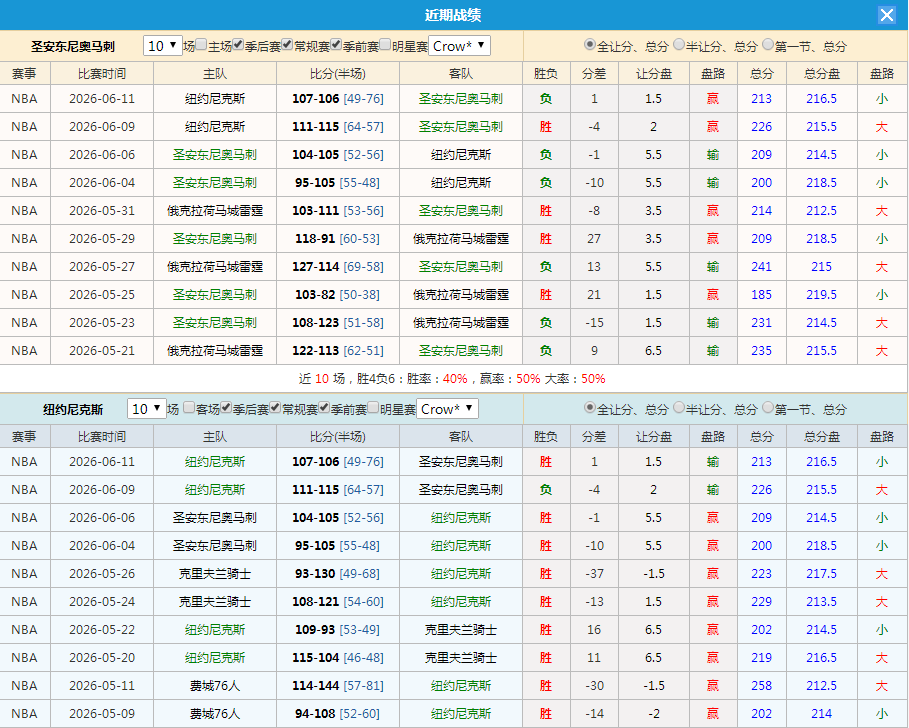This screenshot has width=909, height=728.
Task: Toggle 明星赛 checkbox in 纽约尼克斯 section
Action: point(373,407)
